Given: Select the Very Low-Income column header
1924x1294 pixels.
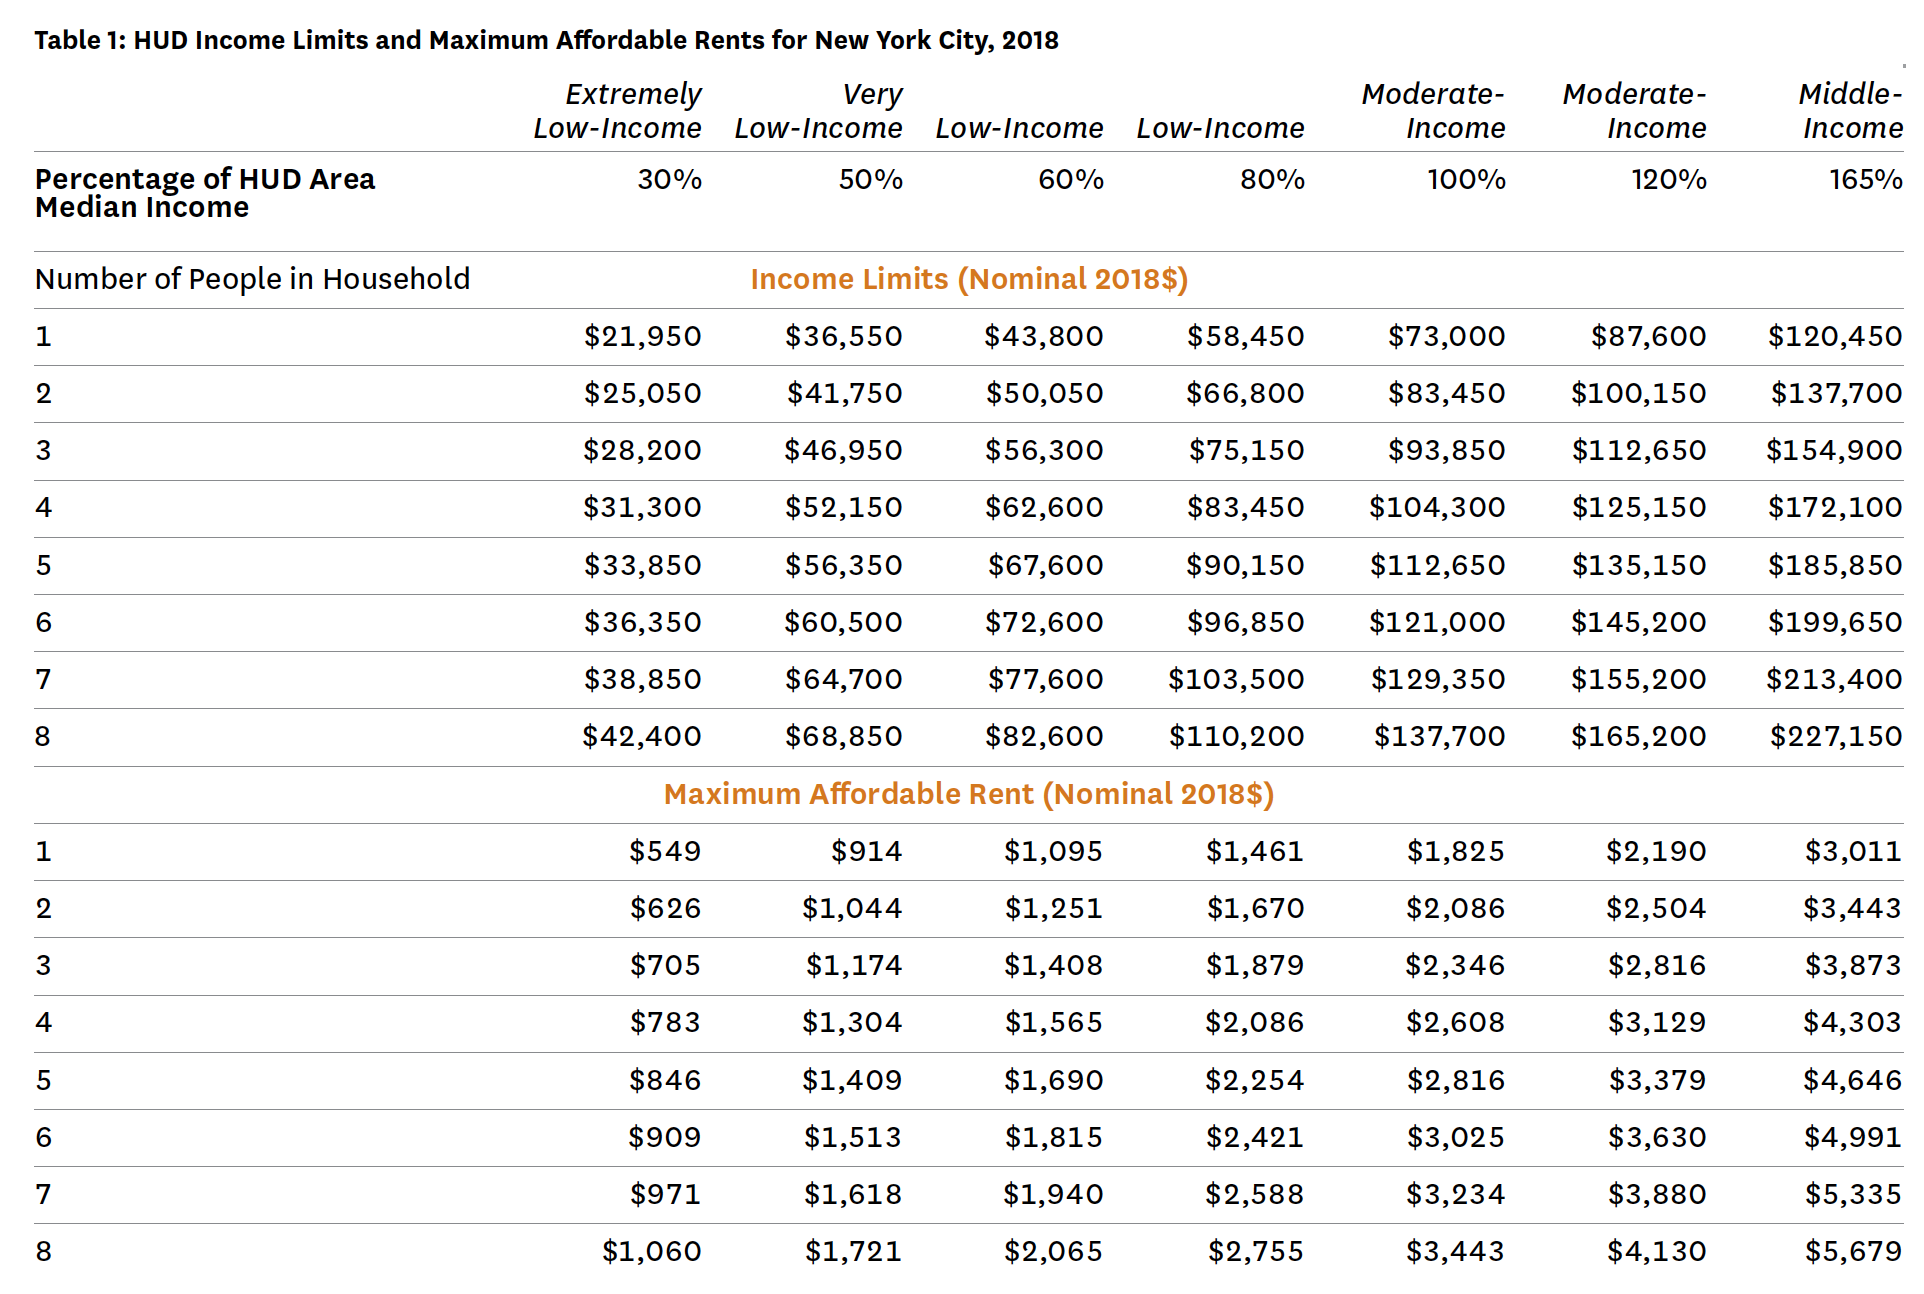Looking at the screenshot, I should (818, 111).
